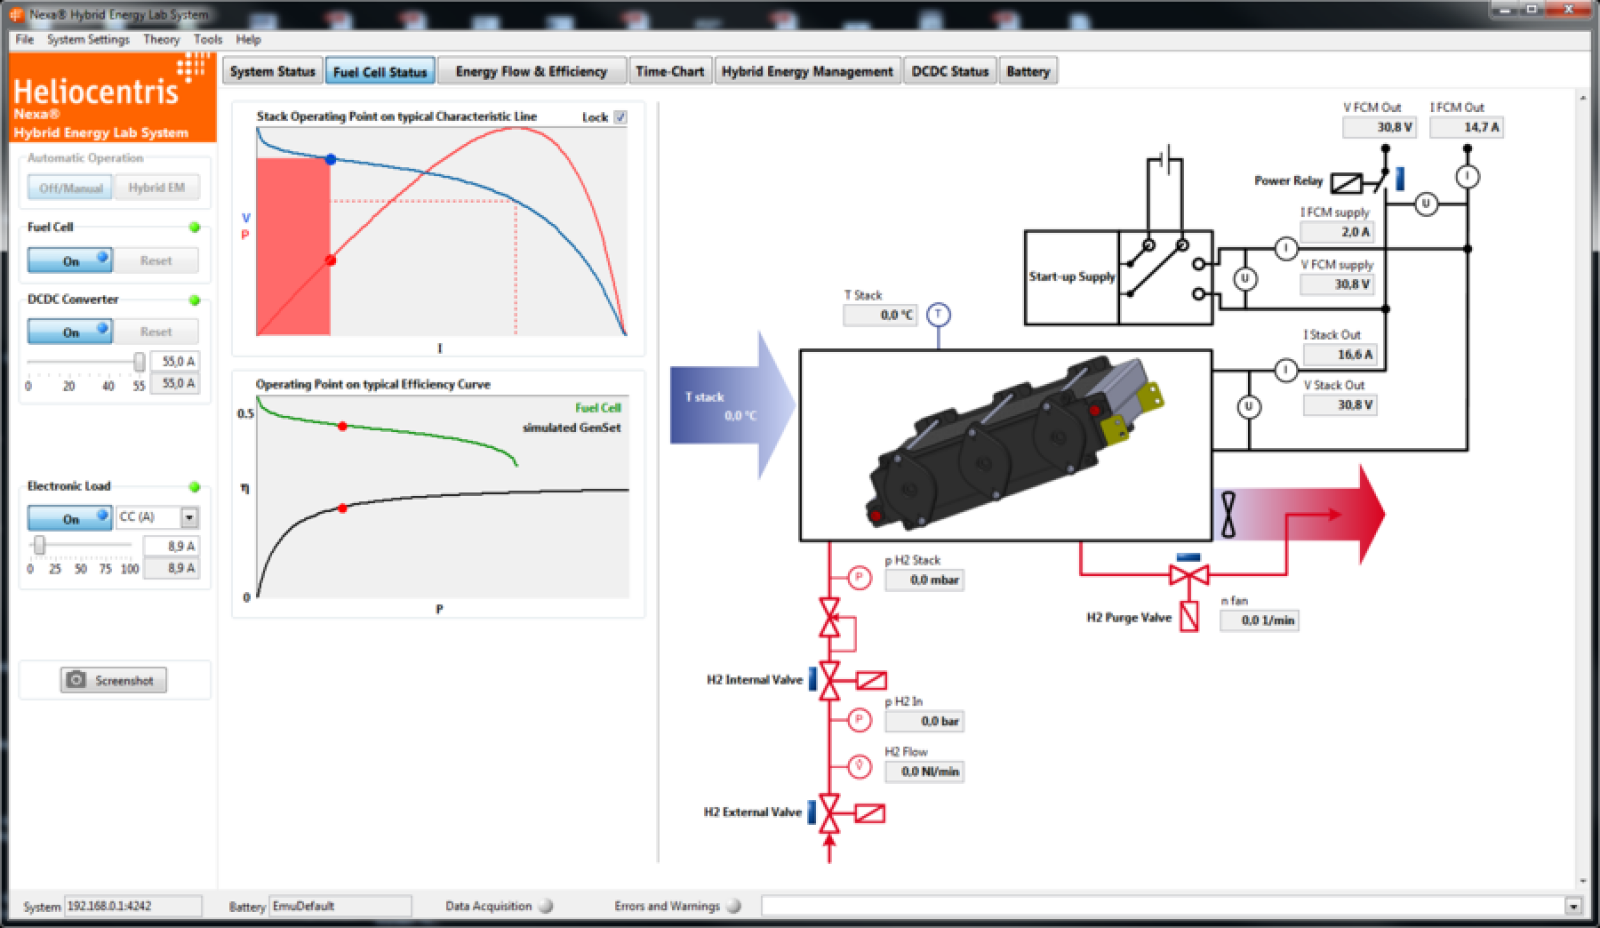The image size is (1600, 928).
Task: Select the Hybrid EM operation button
Action: 156,187
